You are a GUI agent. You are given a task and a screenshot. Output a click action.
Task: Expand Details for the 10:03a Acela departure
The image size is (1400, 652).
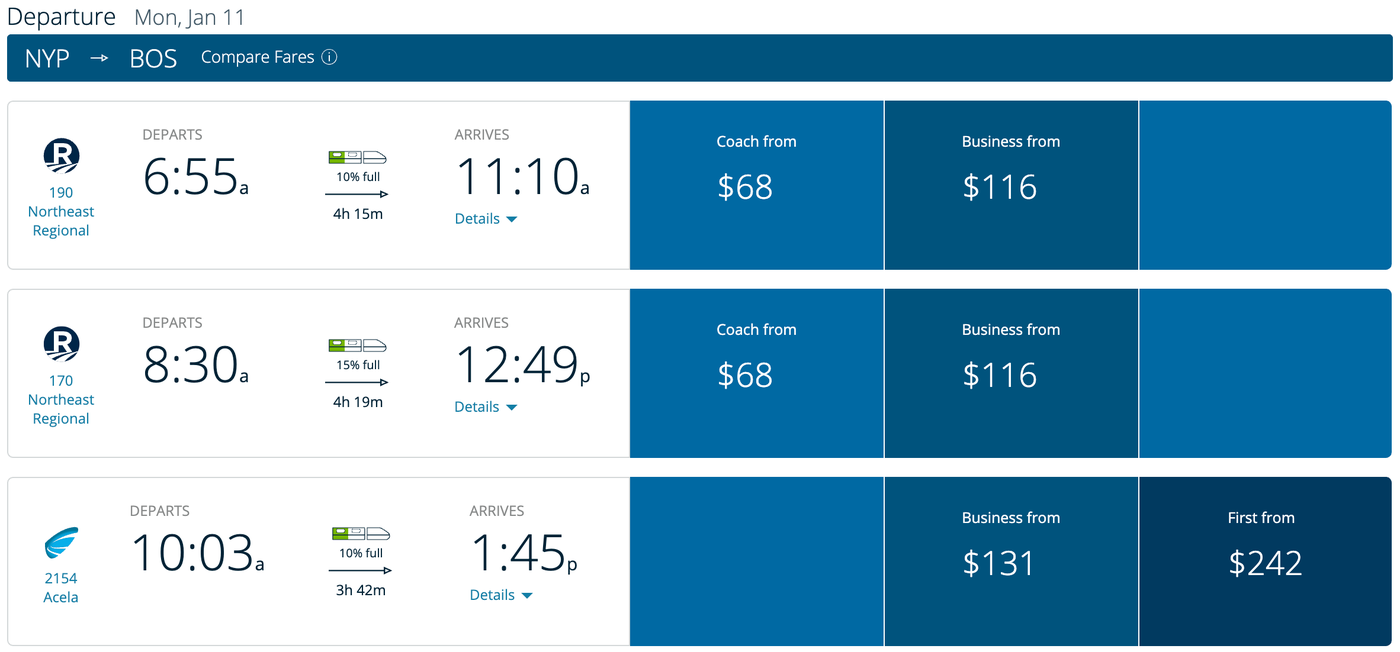(500, 594)
